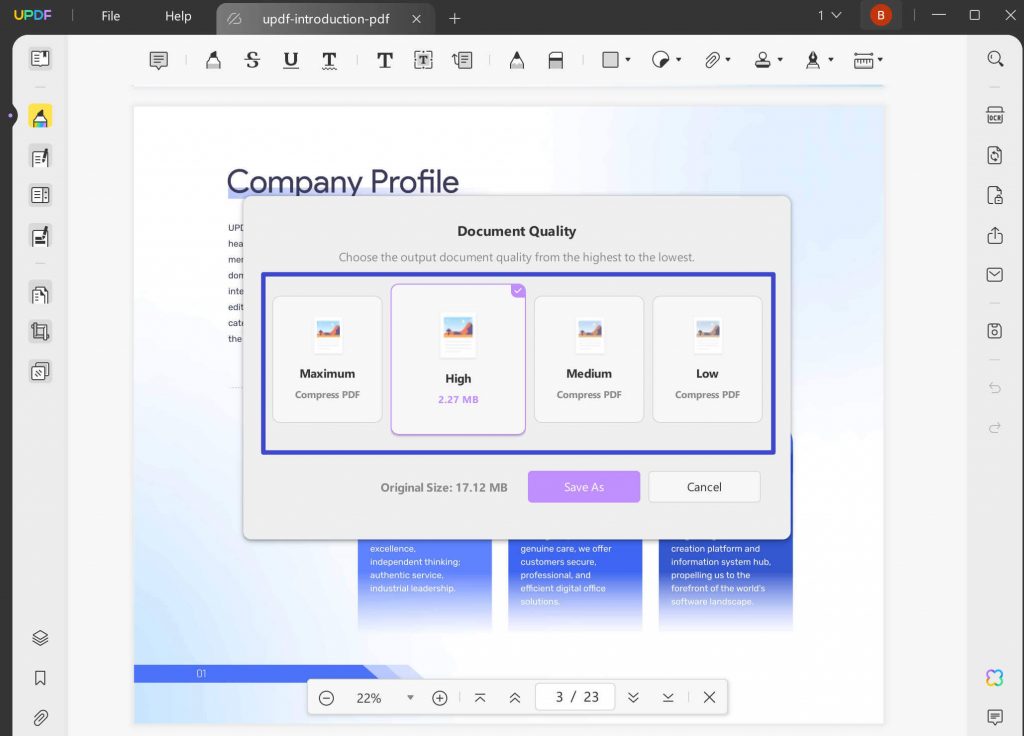Open the Crop pages tool in left sidebar
Screen dimensions: 1024x736
point(39,331)
